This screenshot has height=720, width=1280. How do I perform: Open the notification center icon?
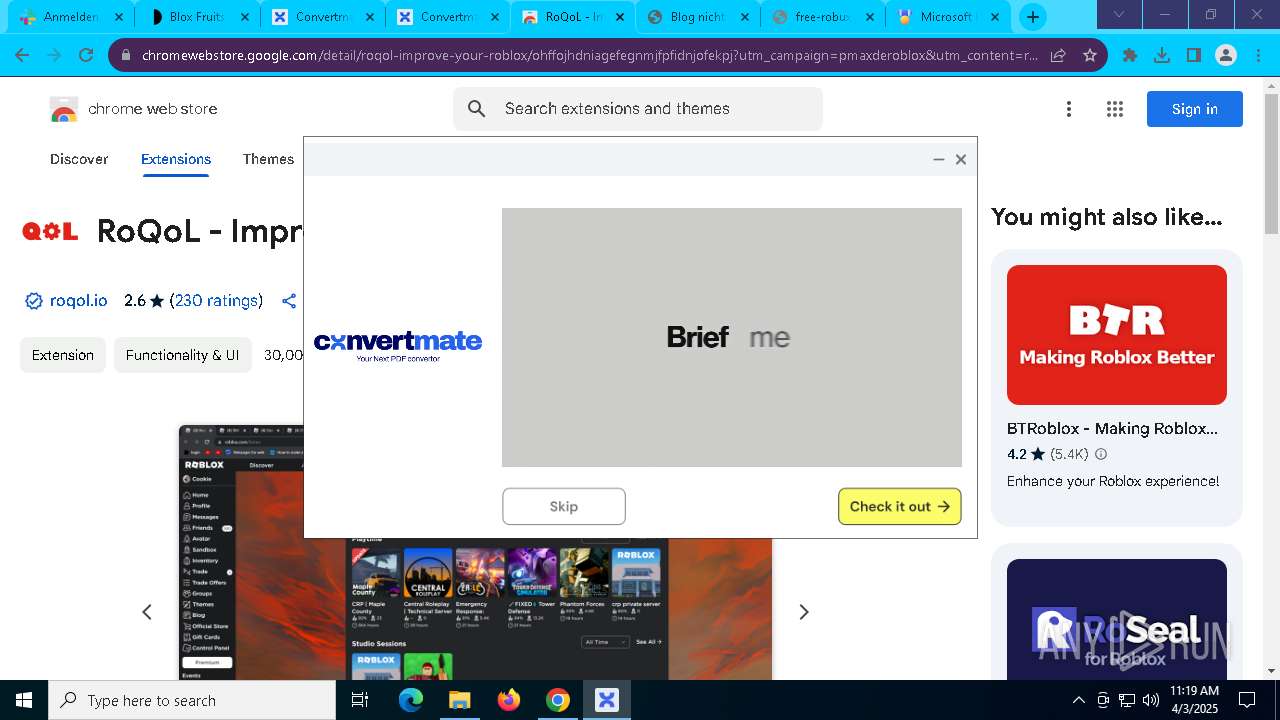point(1247,700)
